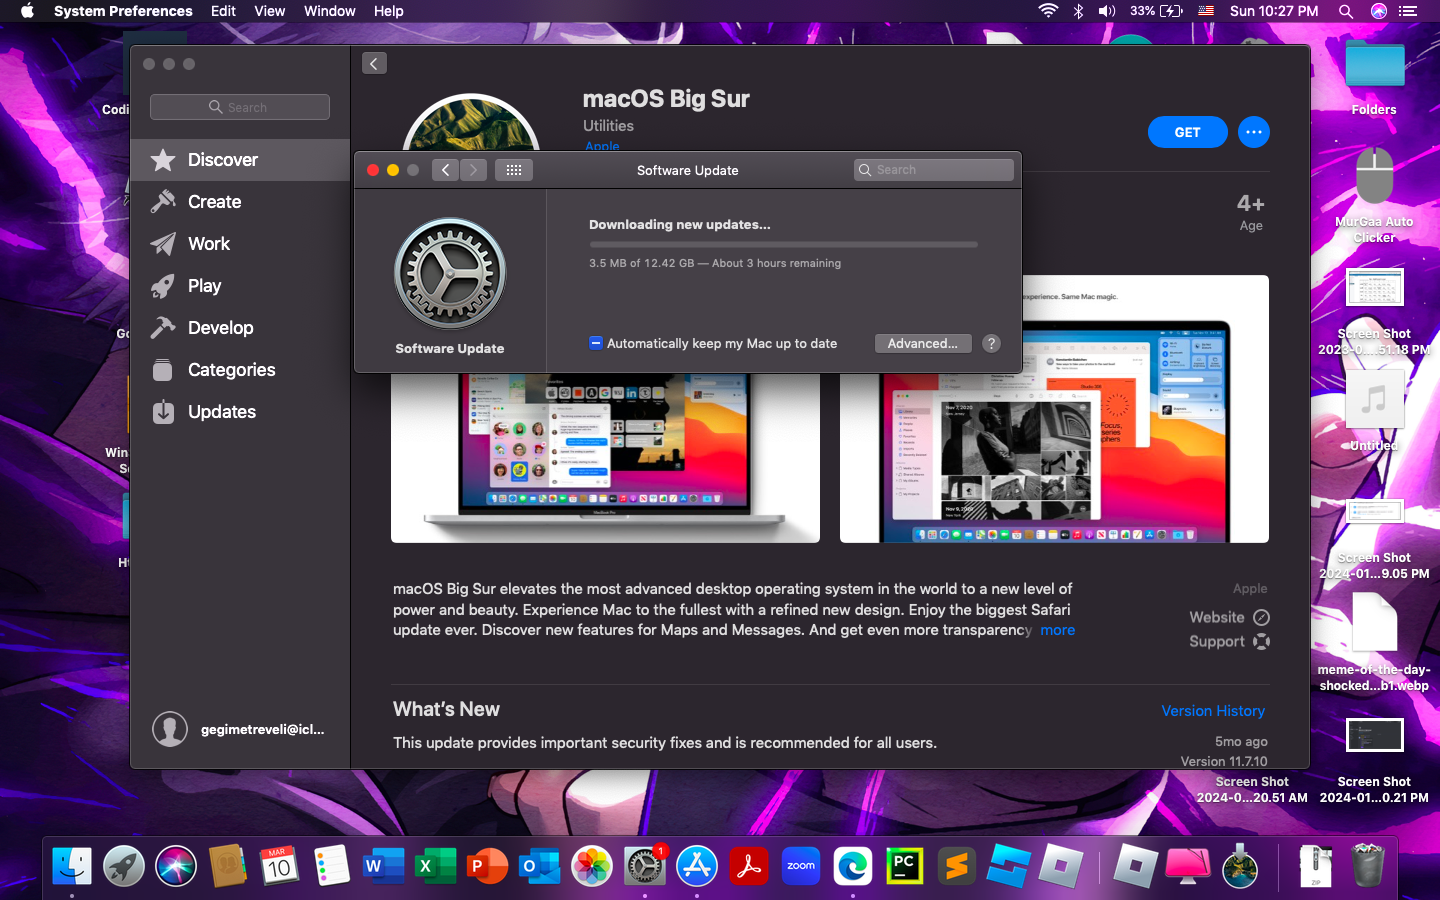Browse Categories in the sidebar
The width and height of the screenshot is (1440, 900).
240,370
